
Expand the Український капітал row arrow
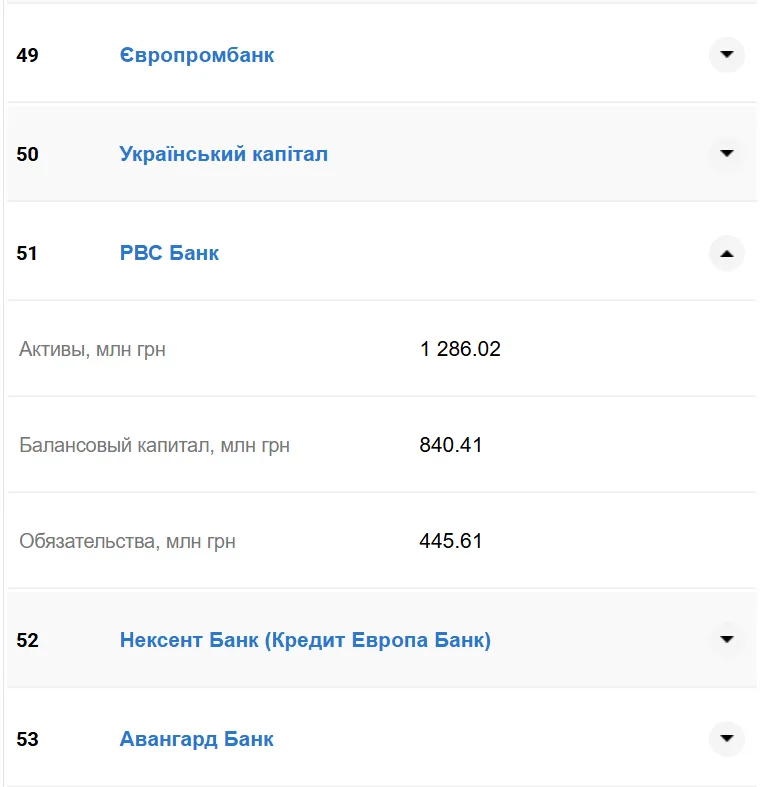[x=727, y=154]
